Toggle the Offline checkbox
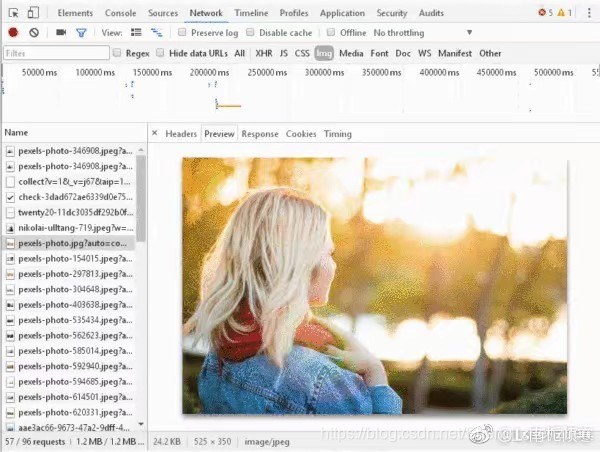Image resolution: width=600 pixels, height=452 pixels. (331, 32)
